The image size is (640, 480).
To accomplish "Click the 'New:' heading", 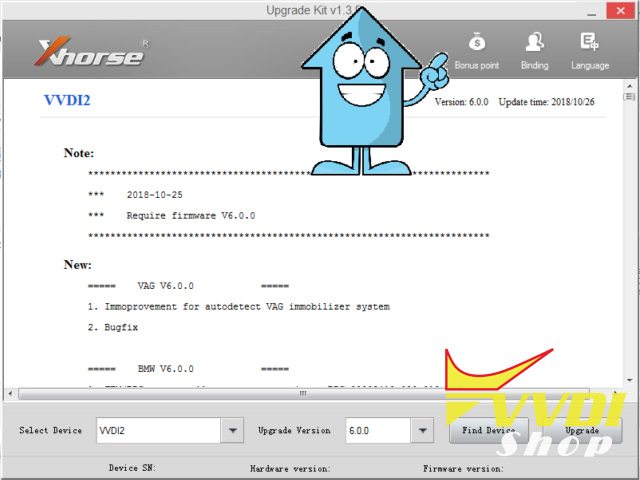I will coord(78,265).
